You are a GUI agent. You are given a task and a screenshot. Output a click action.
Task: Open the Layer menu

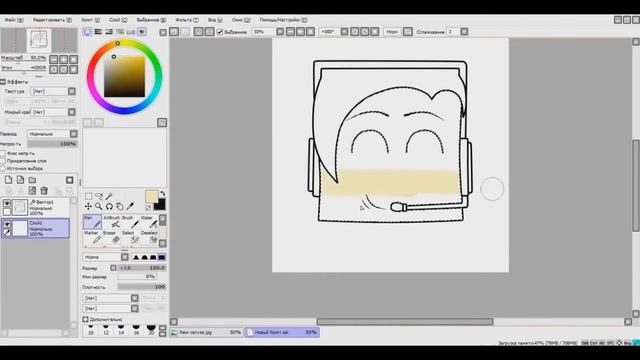(118, 20)
